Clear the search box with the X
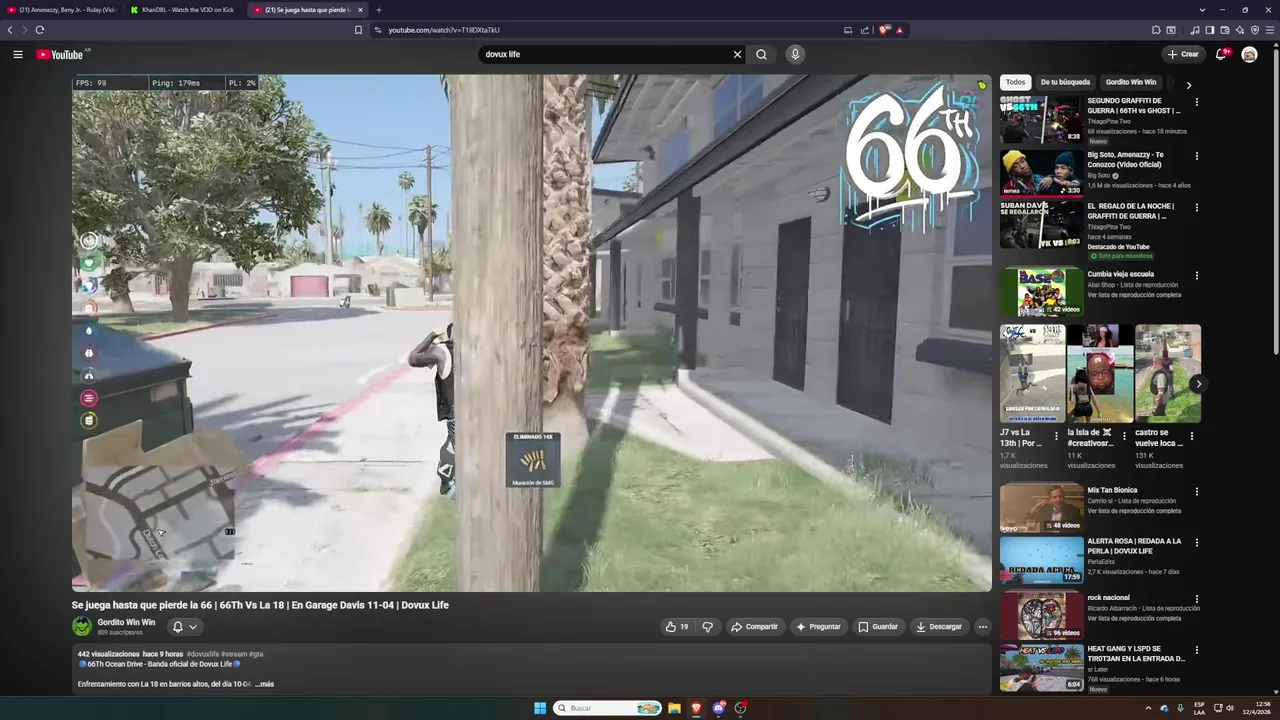 point(738,54)
